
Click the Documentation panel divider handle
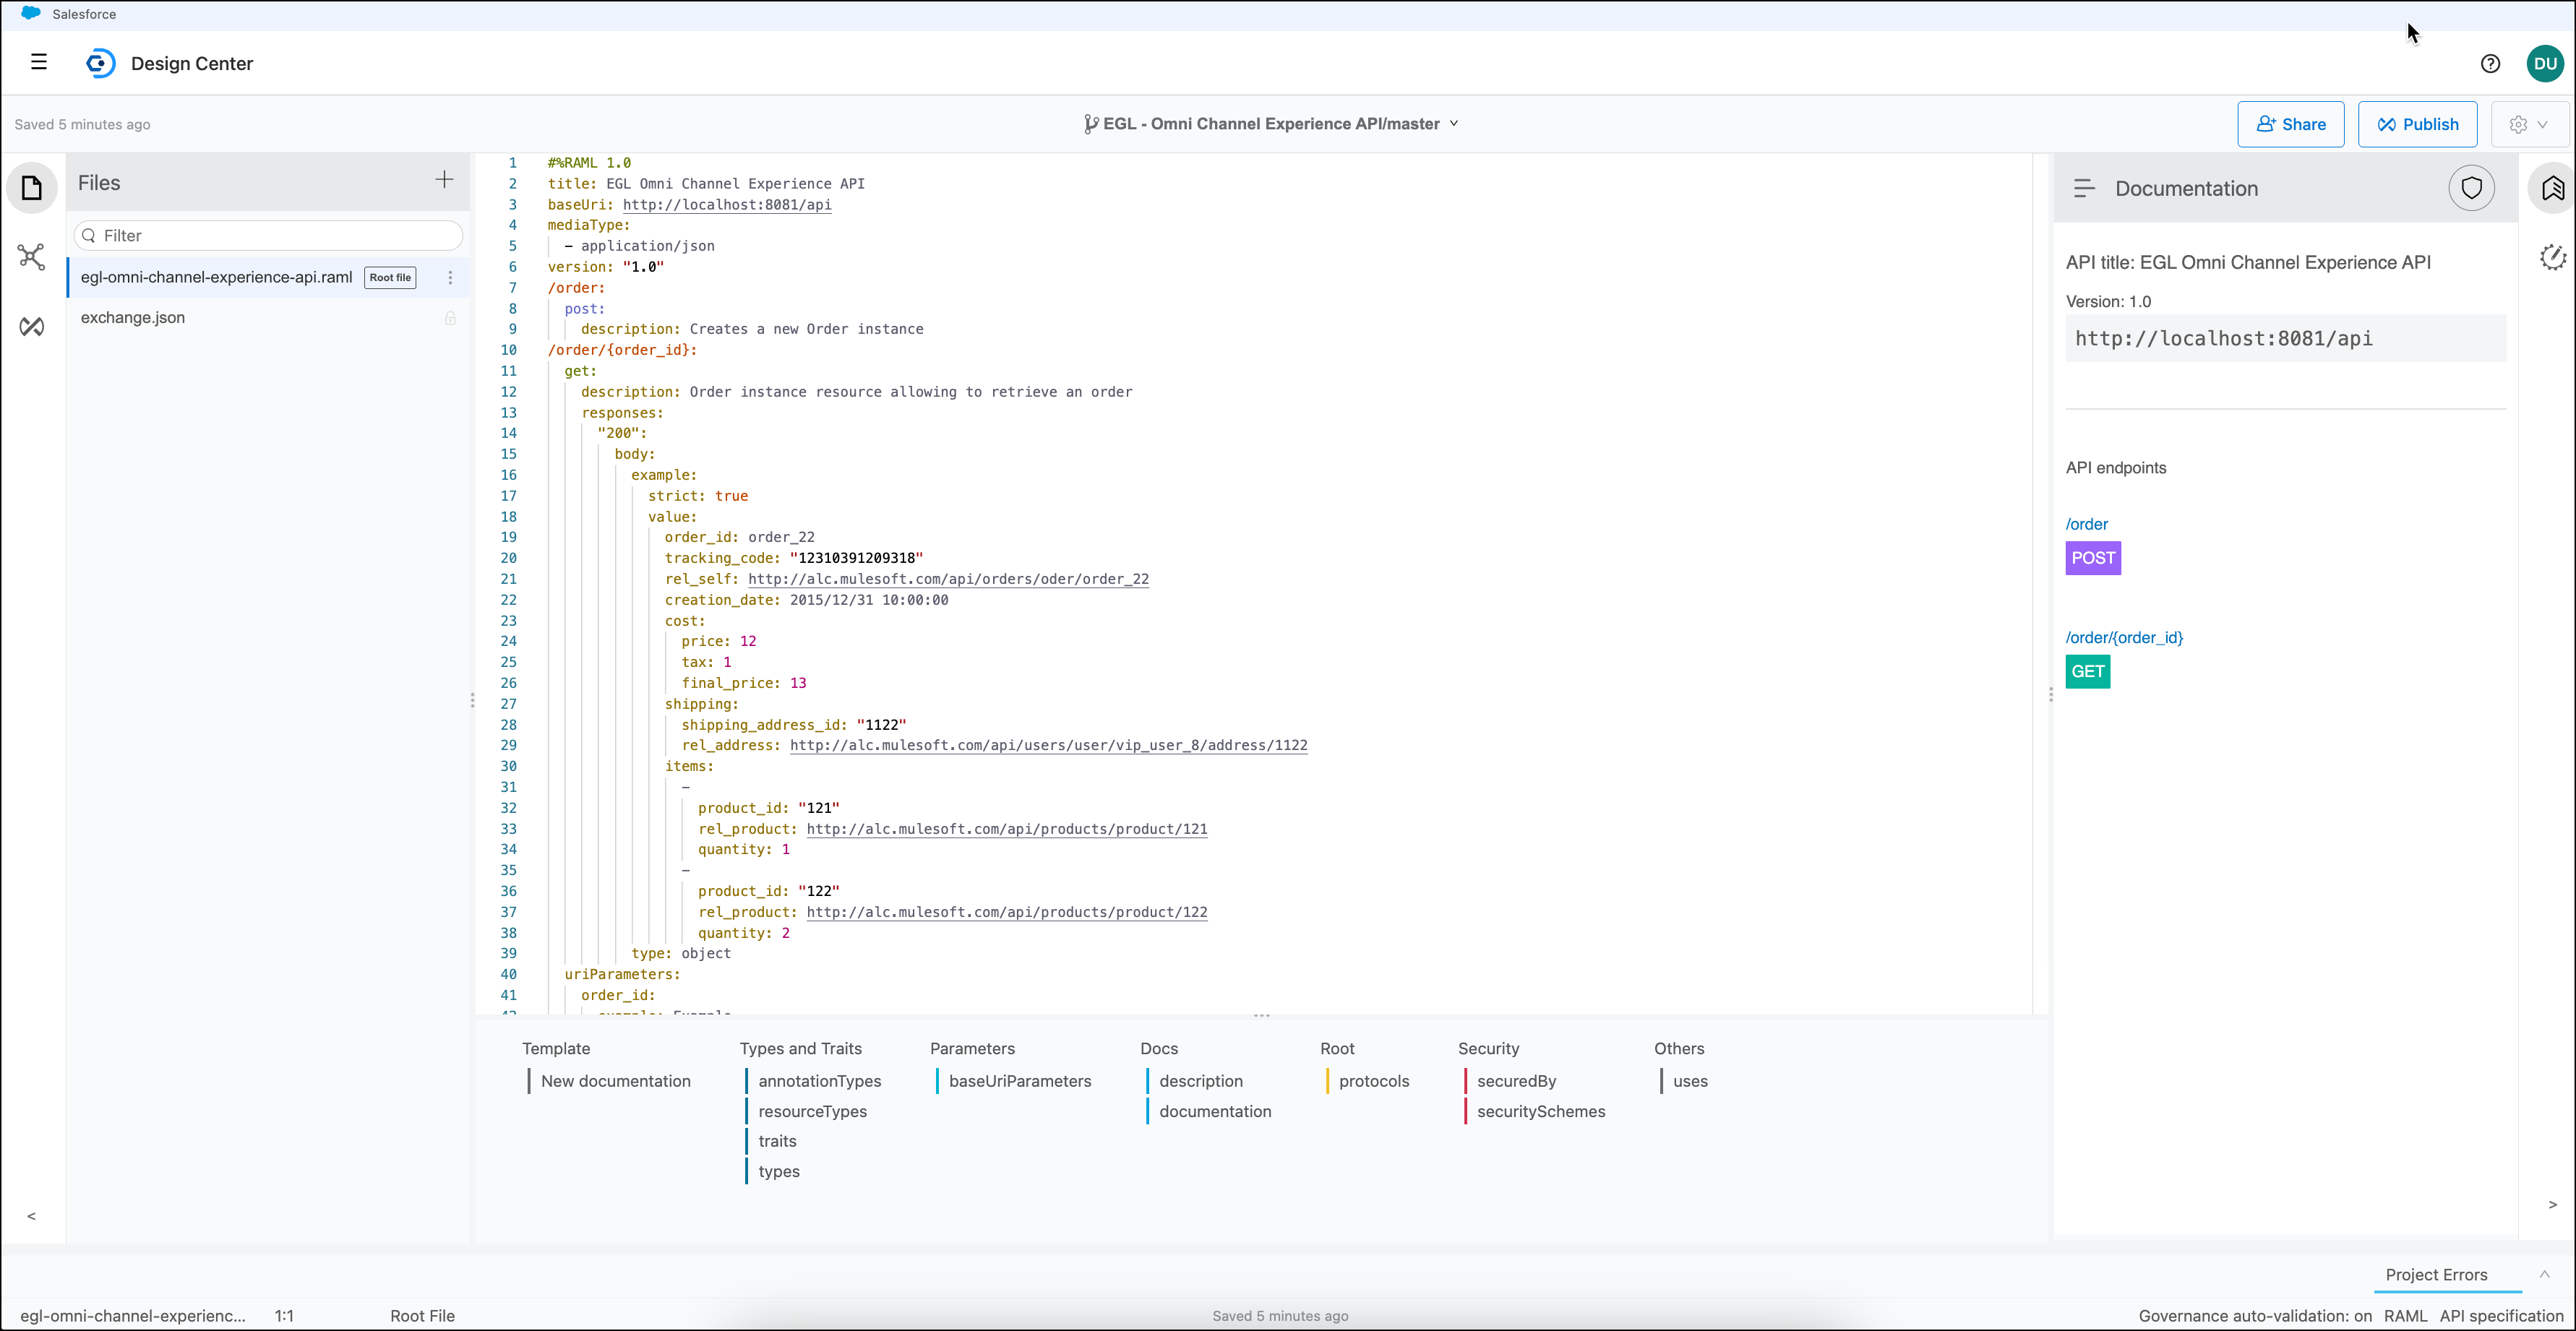point(2050,694)
